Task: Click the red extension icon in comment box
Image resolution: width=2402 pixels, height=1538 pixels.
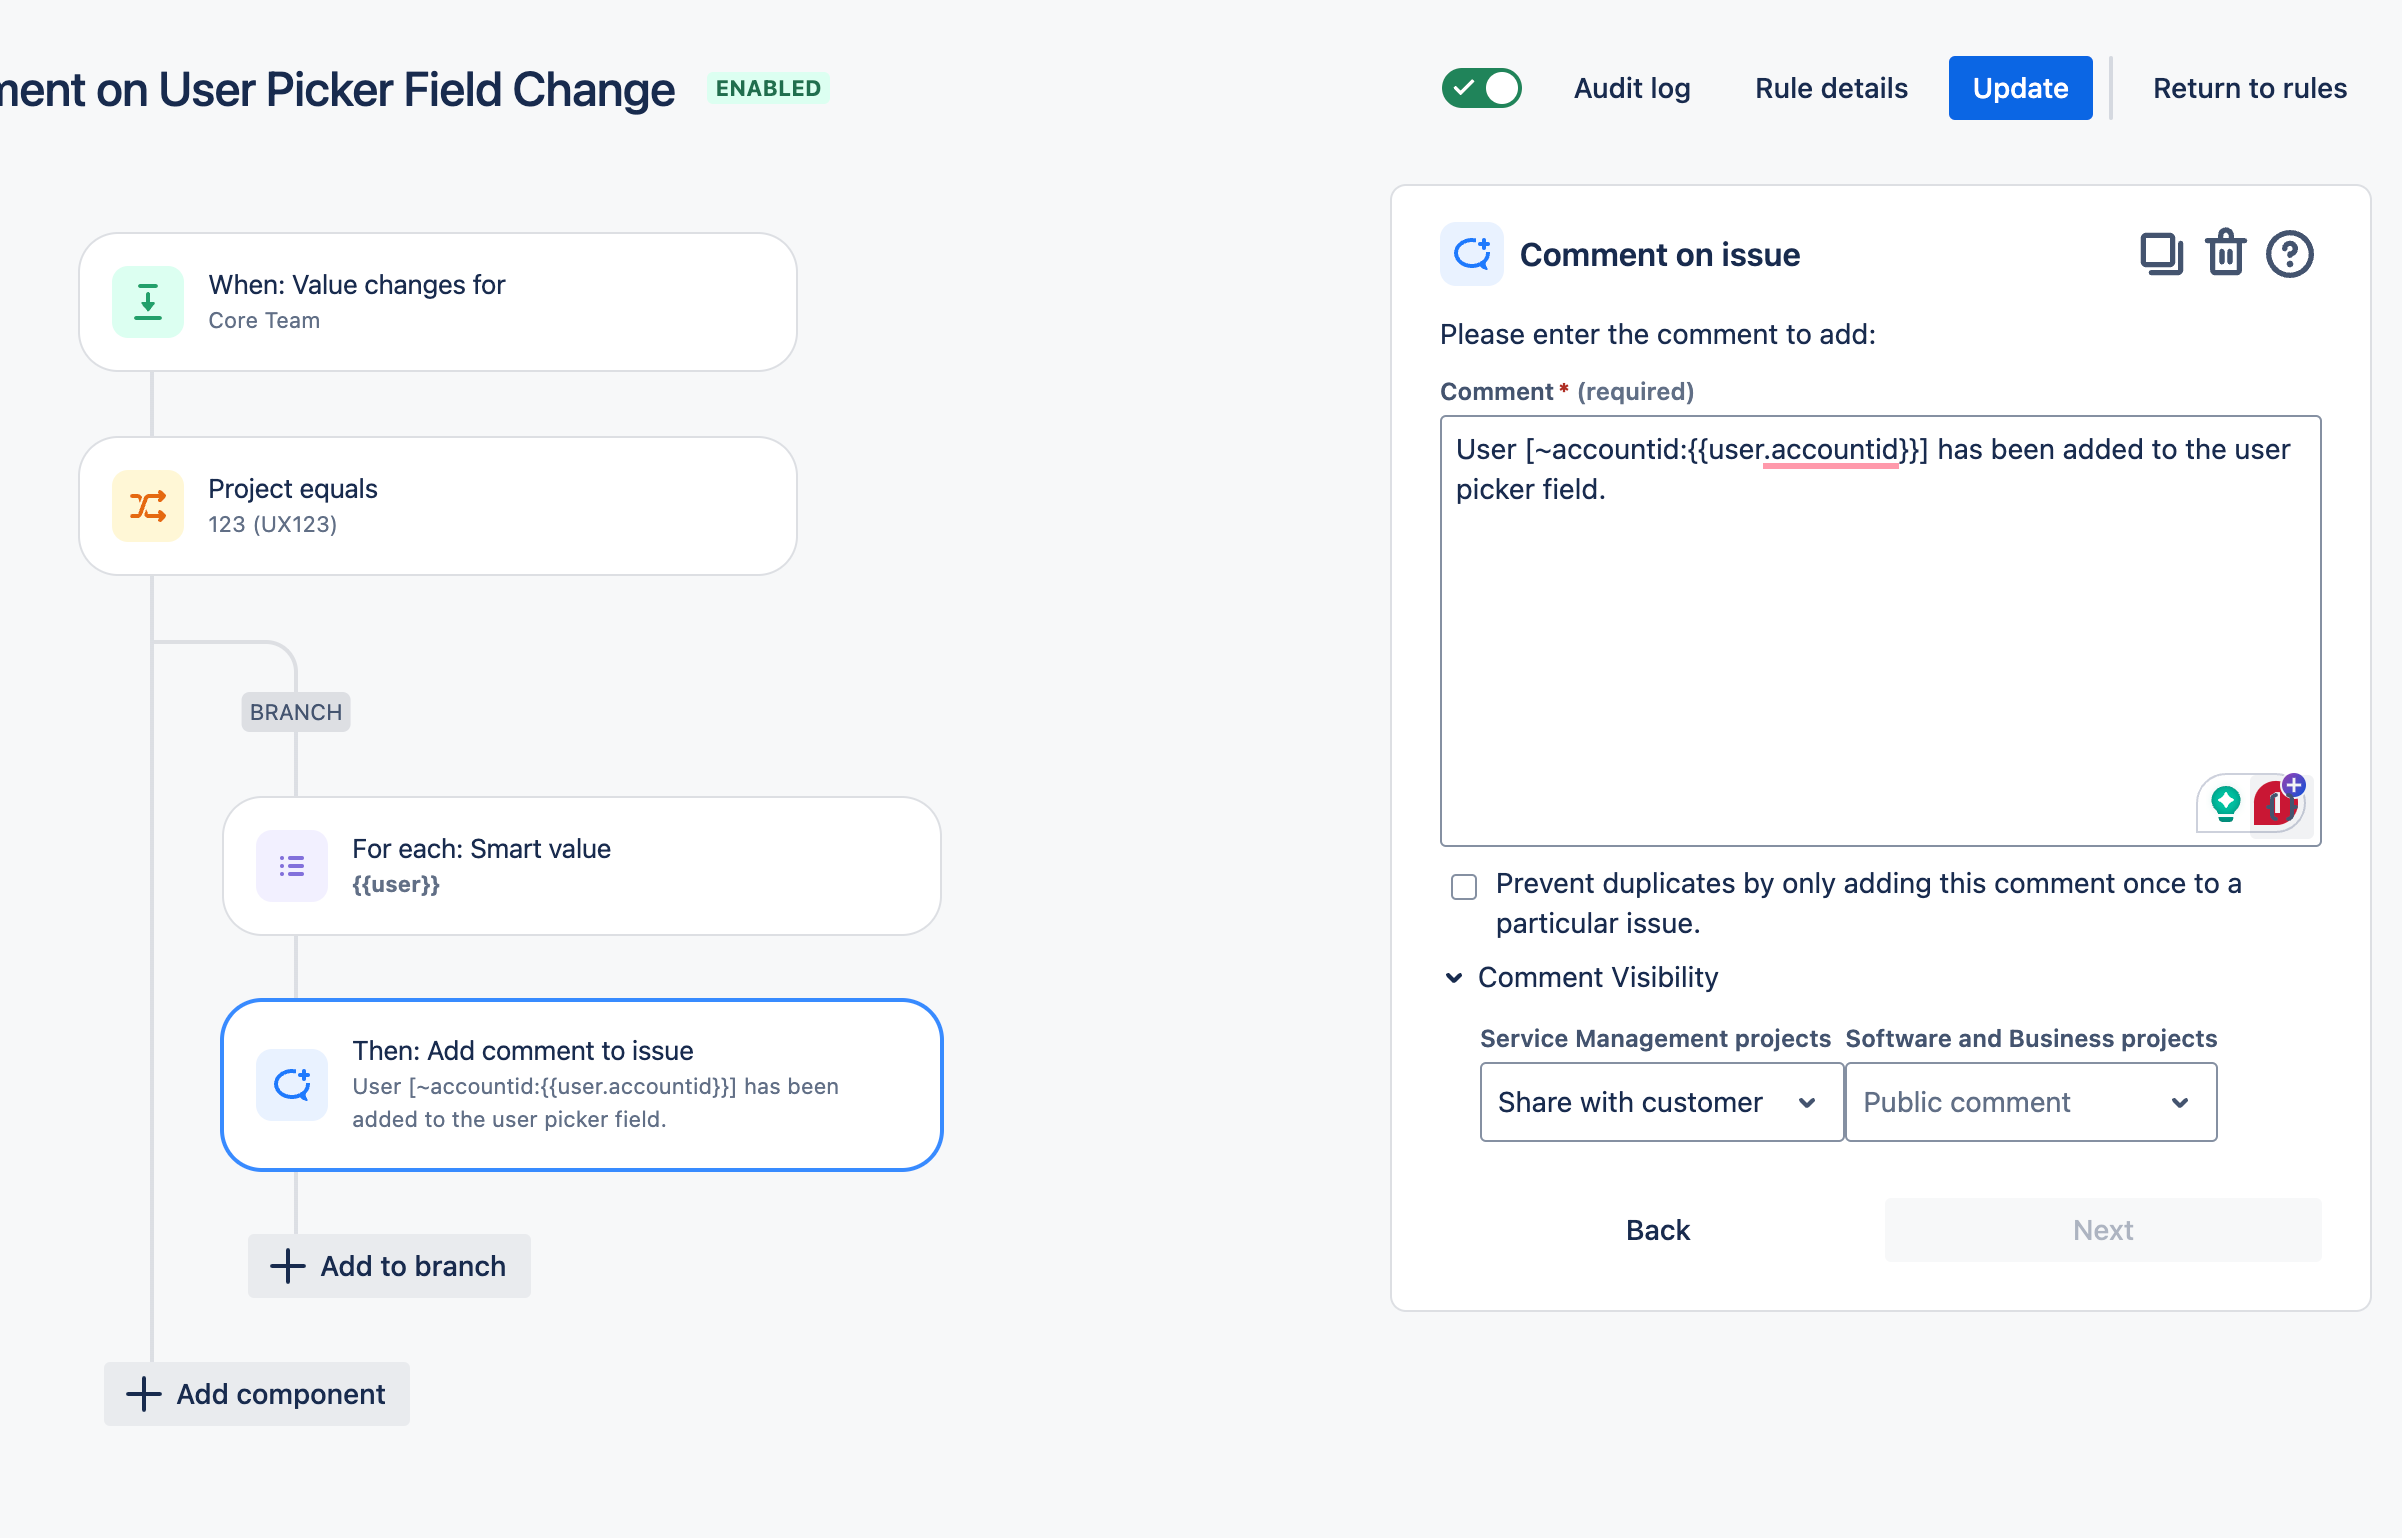Action: [x=2276, y=802]
